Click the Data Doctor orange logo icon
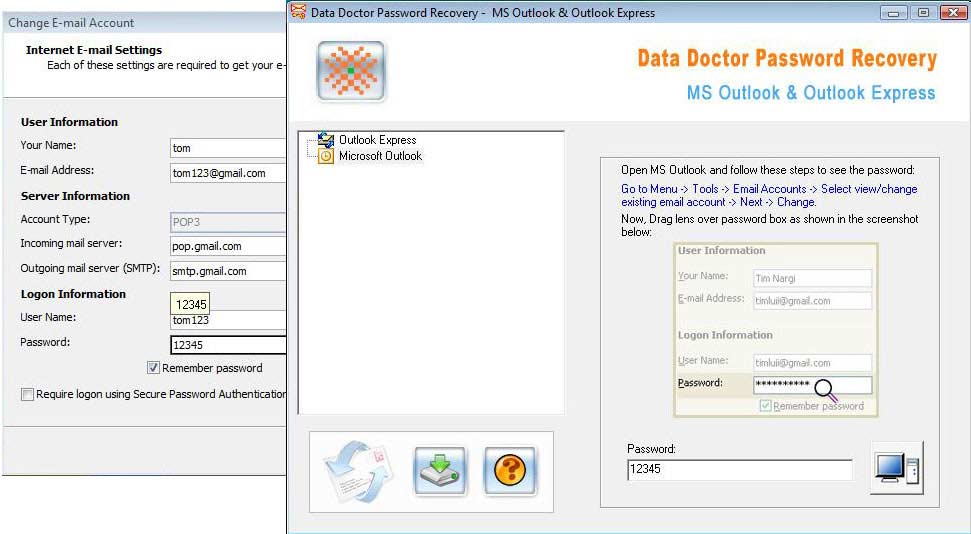The height and width of the screenshot is (534, 971). [x=351, y=71]
